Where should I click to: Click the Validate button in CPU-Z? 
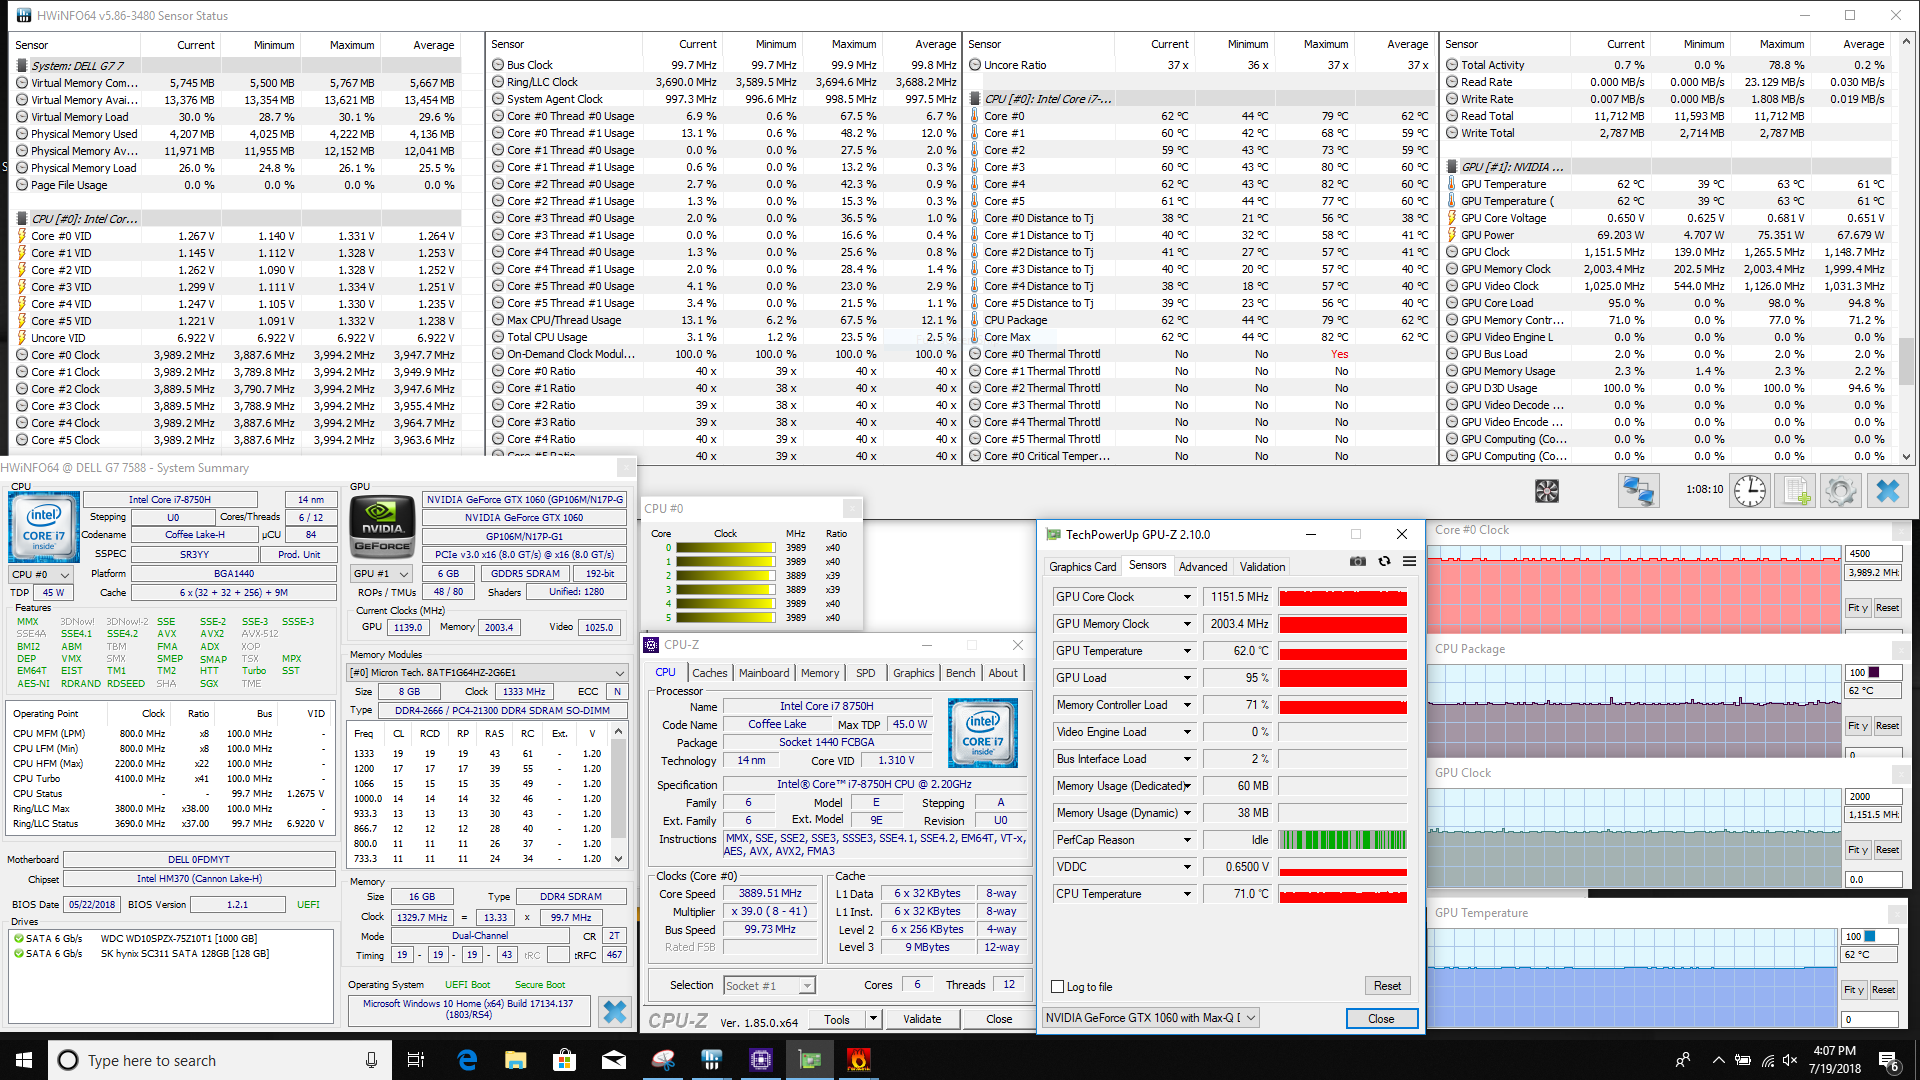pos(921,1019)
